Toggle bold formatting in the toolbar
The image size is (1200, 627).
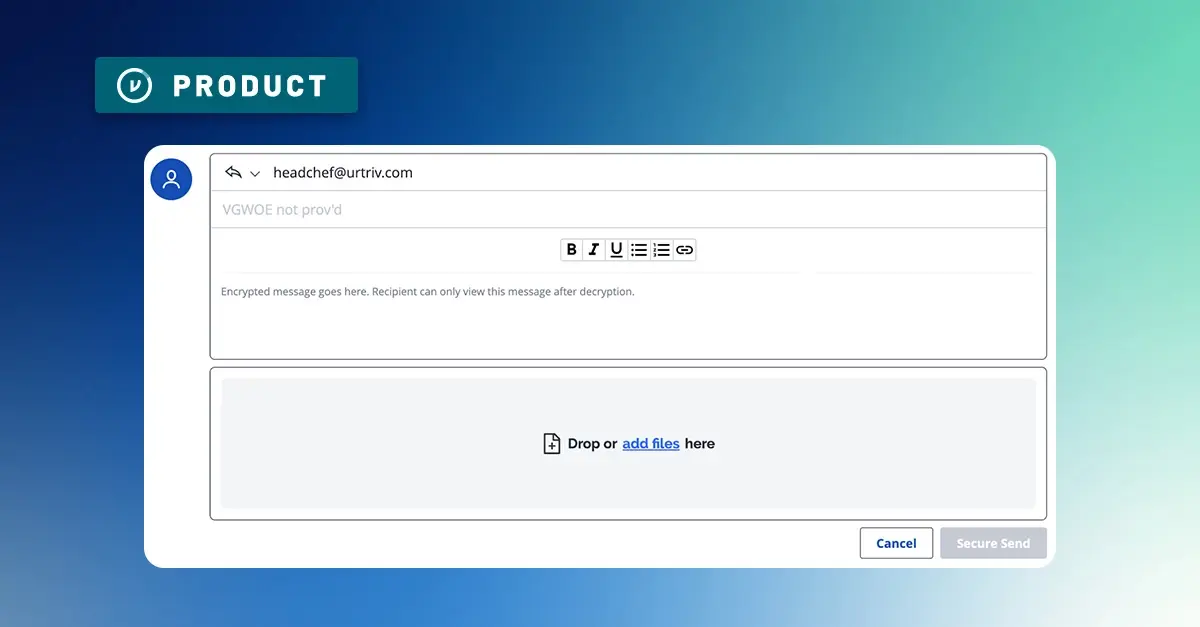point(571,250)
